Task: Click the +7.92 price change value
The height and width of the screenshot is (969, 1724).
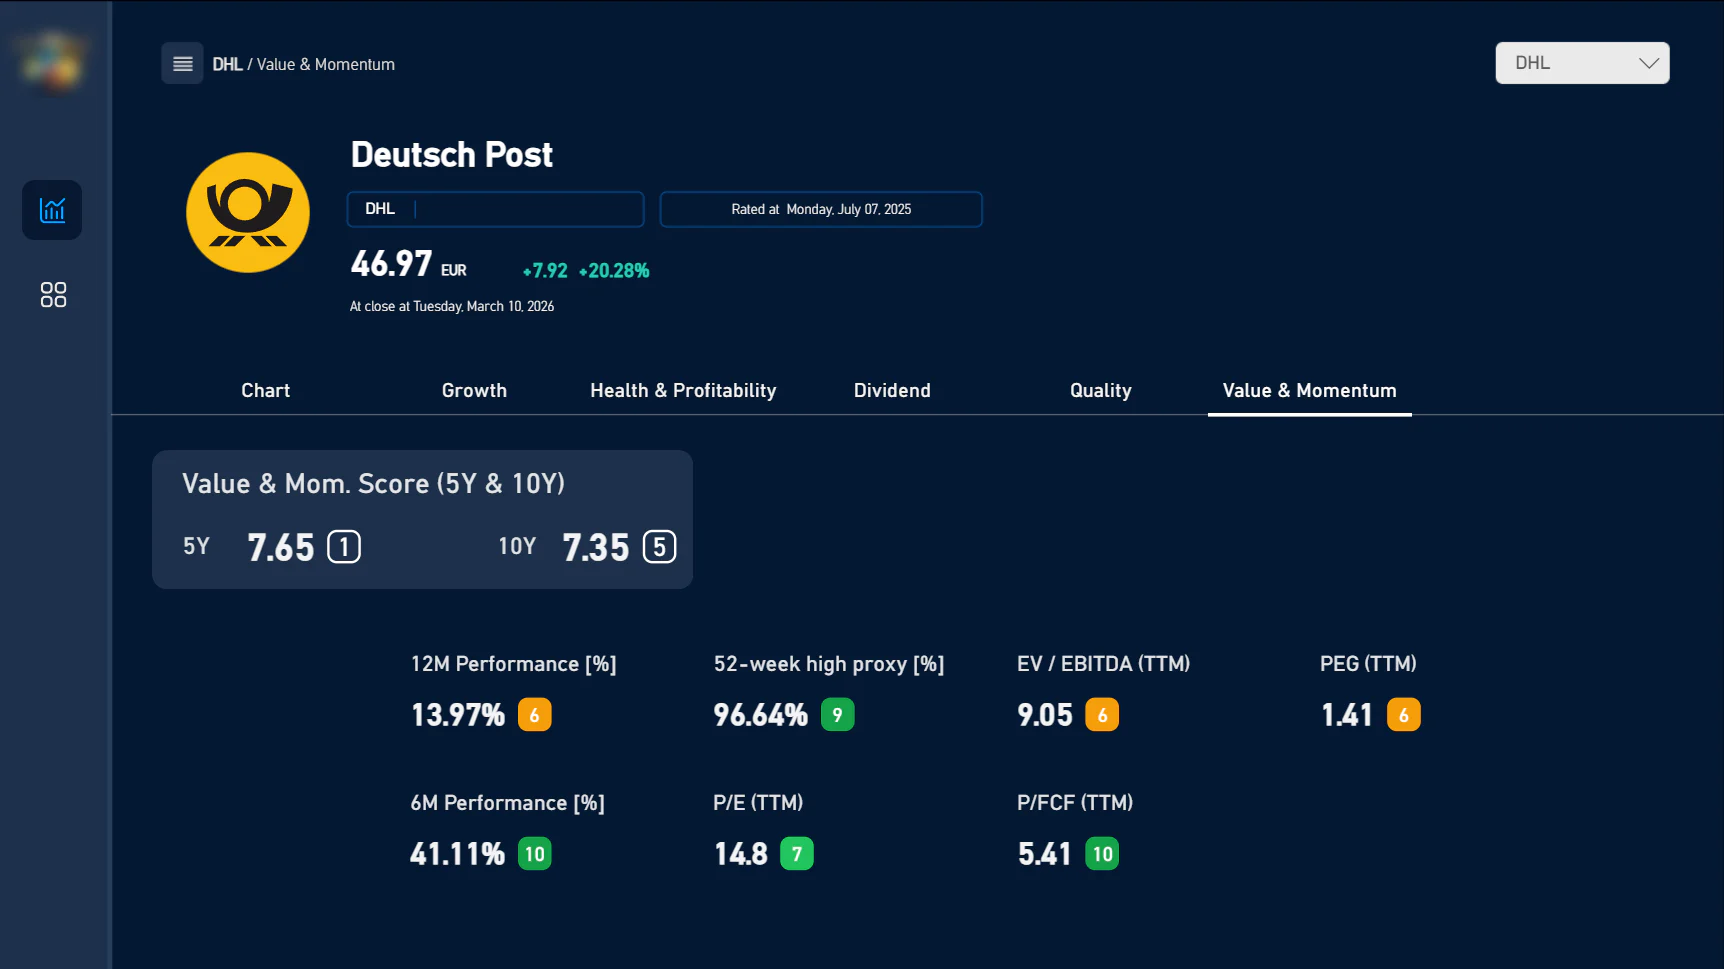Action: pyautogui.click(x=545, y=271)
